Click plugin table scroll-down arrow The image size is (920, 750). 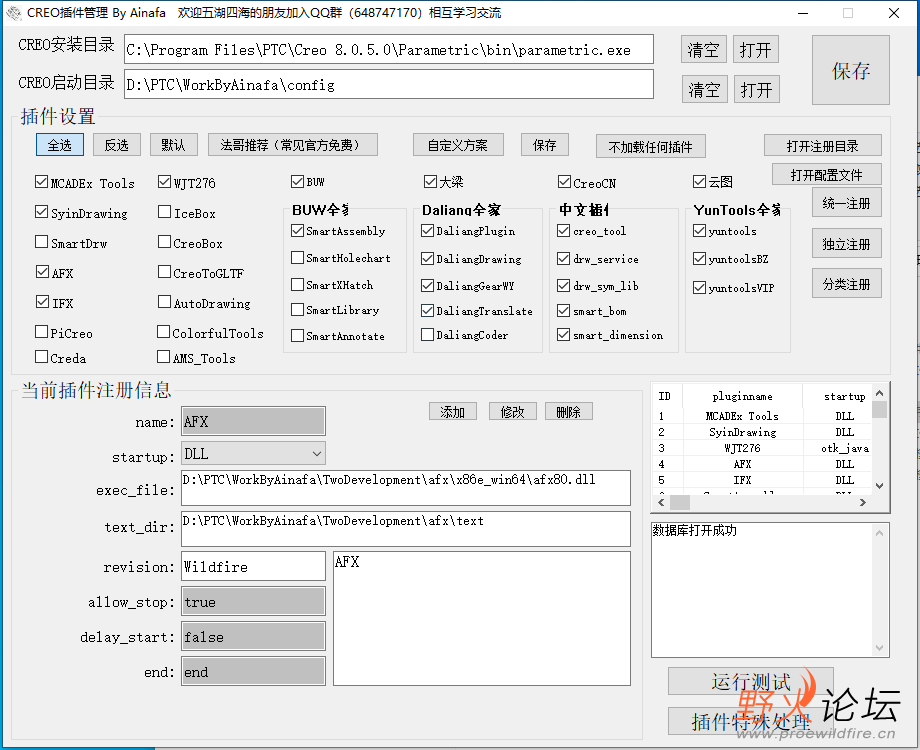point(879,485)
